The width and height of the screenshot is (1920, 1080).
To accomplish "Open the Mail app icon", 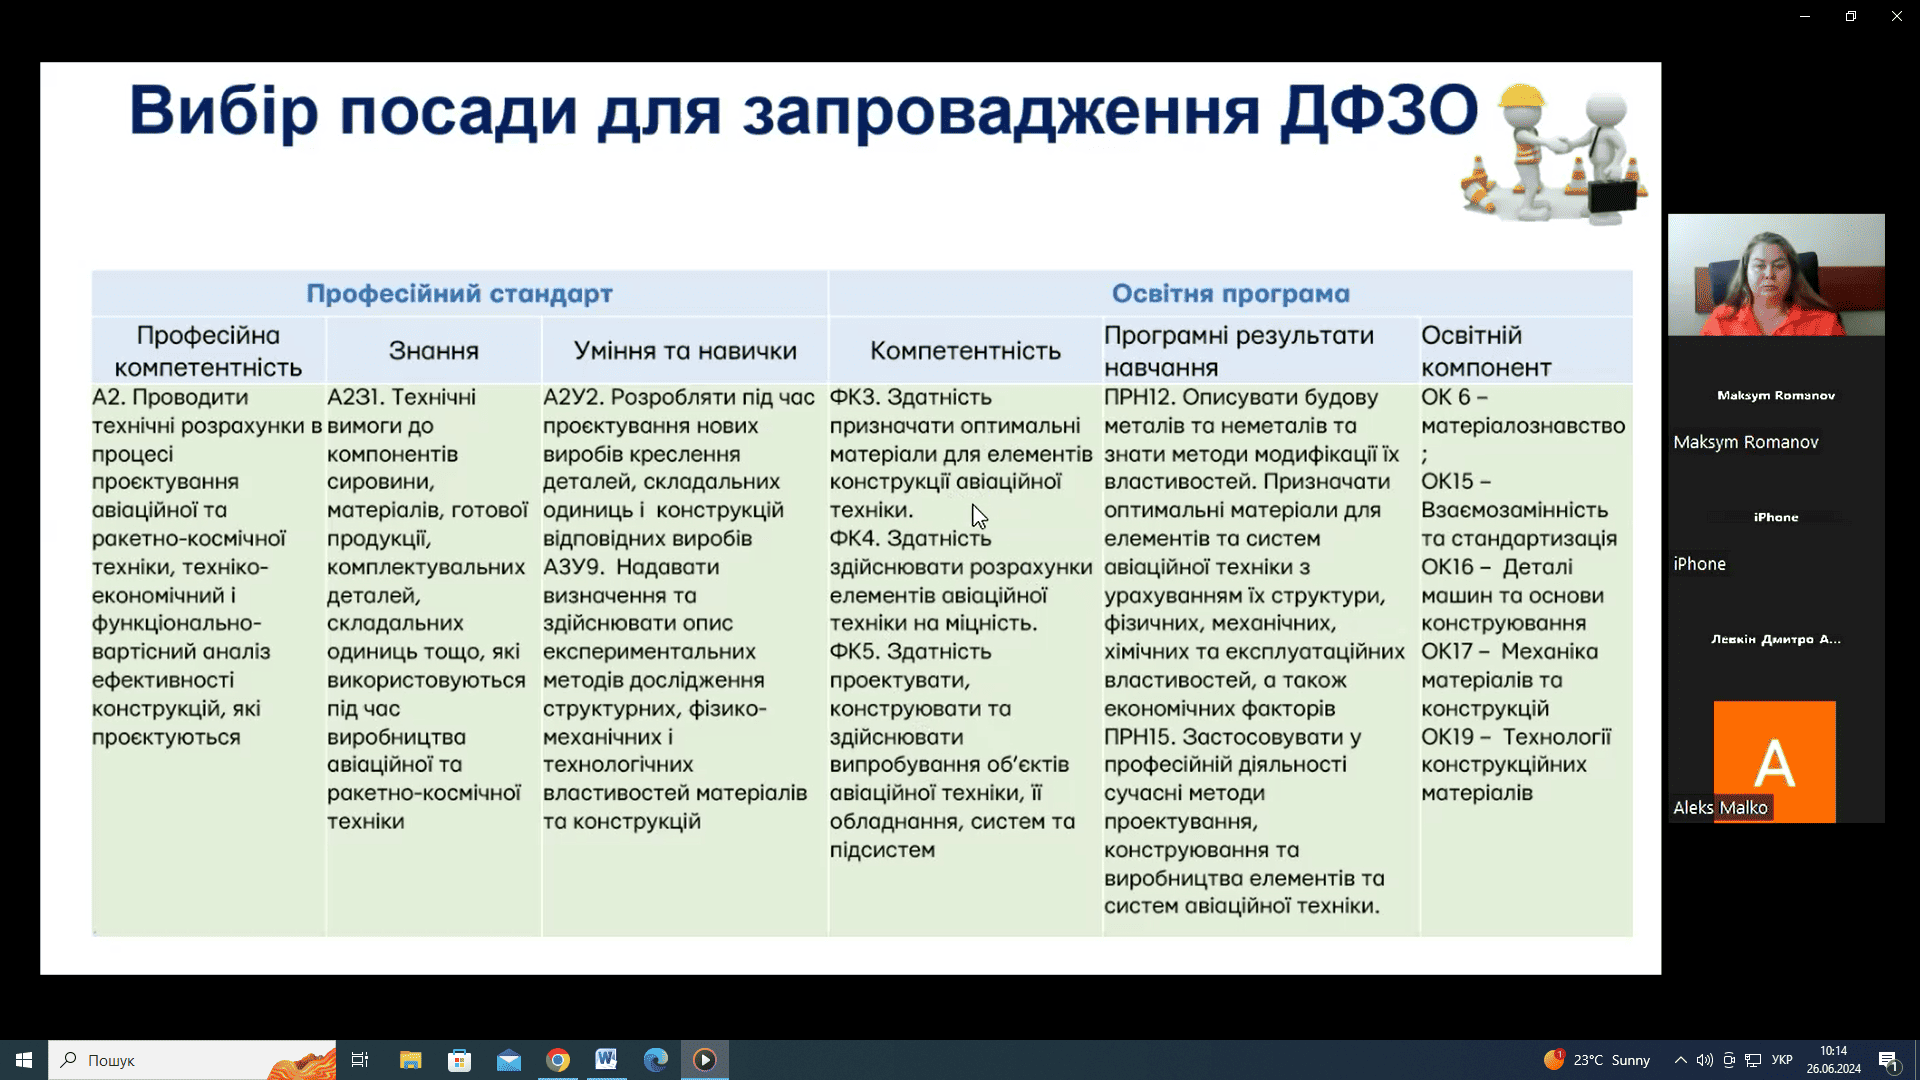I will (x=508, y=1060).
